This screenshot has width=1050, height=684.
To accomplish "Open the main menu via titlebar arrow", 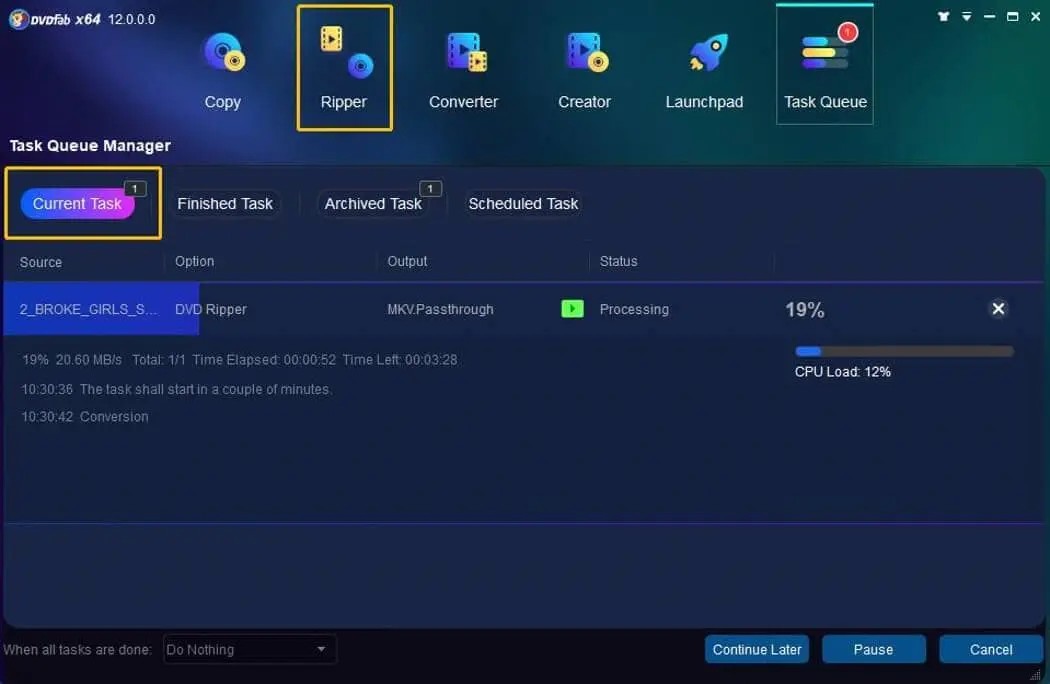I will point(964,16).
